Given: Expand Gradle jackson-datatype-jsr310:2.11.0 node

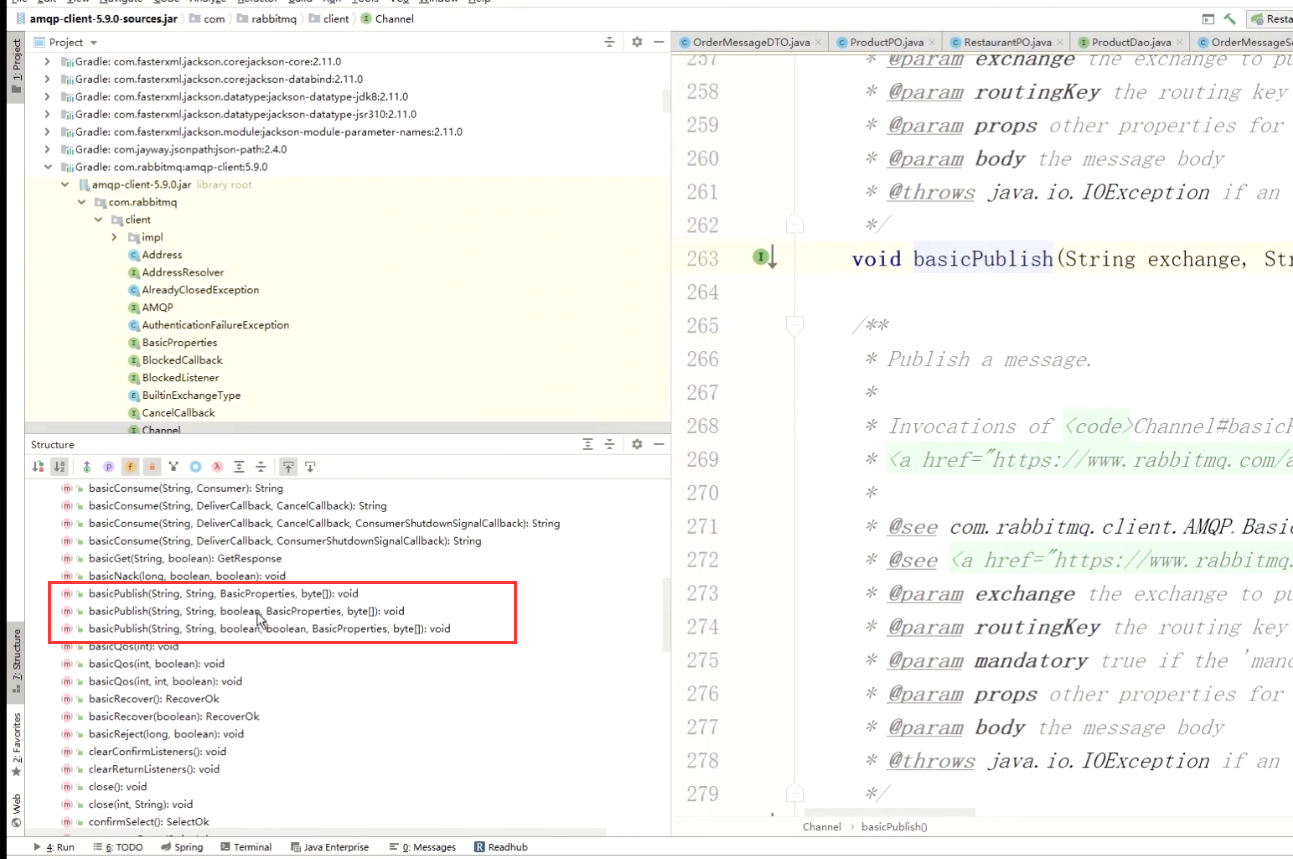Looking at the screenshot, I should (47, 114).
